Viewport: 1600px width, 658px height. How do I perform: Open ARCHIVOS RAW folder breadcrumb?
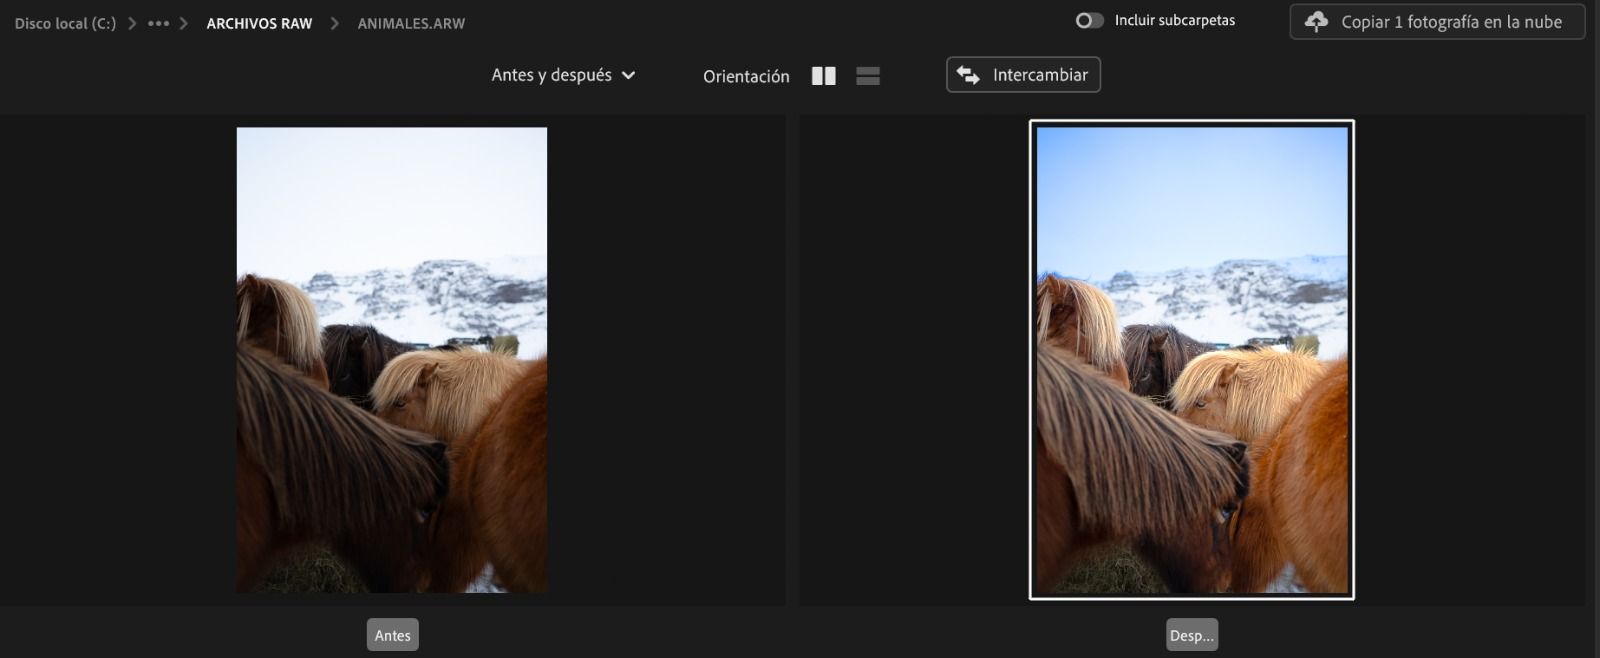point(259,23)
